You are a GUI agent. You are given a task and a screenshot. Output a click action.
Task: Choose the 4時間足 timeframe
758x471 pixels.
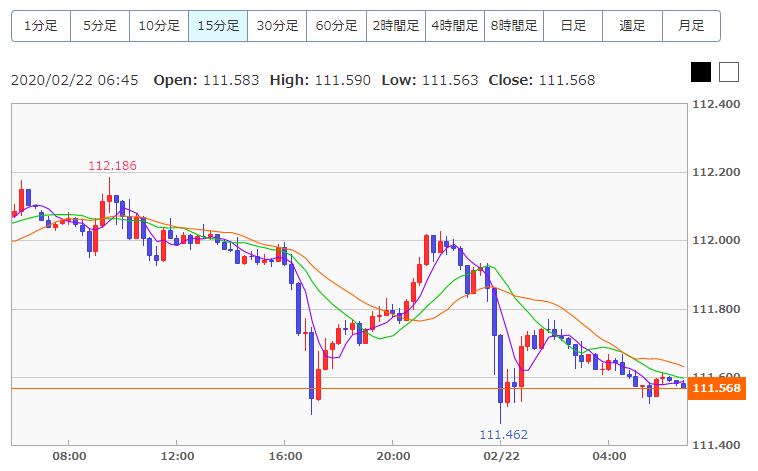tap(455, 26)
